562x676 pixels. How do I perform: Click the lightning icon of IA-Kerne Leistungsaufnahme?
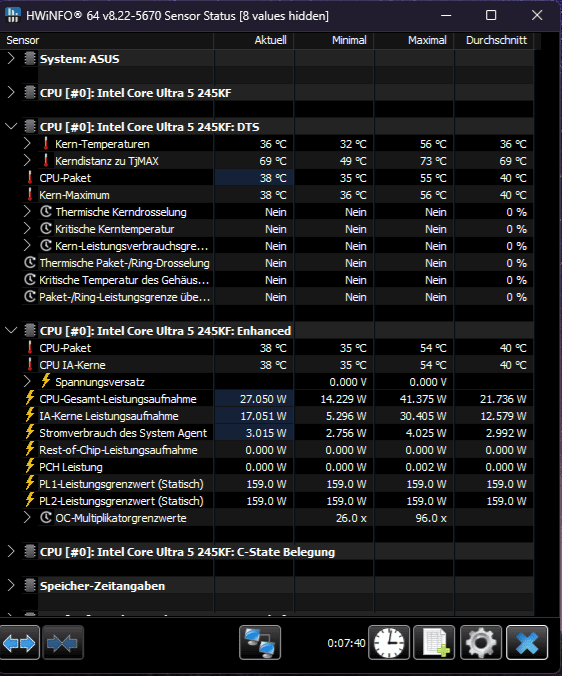click(30, 415)
